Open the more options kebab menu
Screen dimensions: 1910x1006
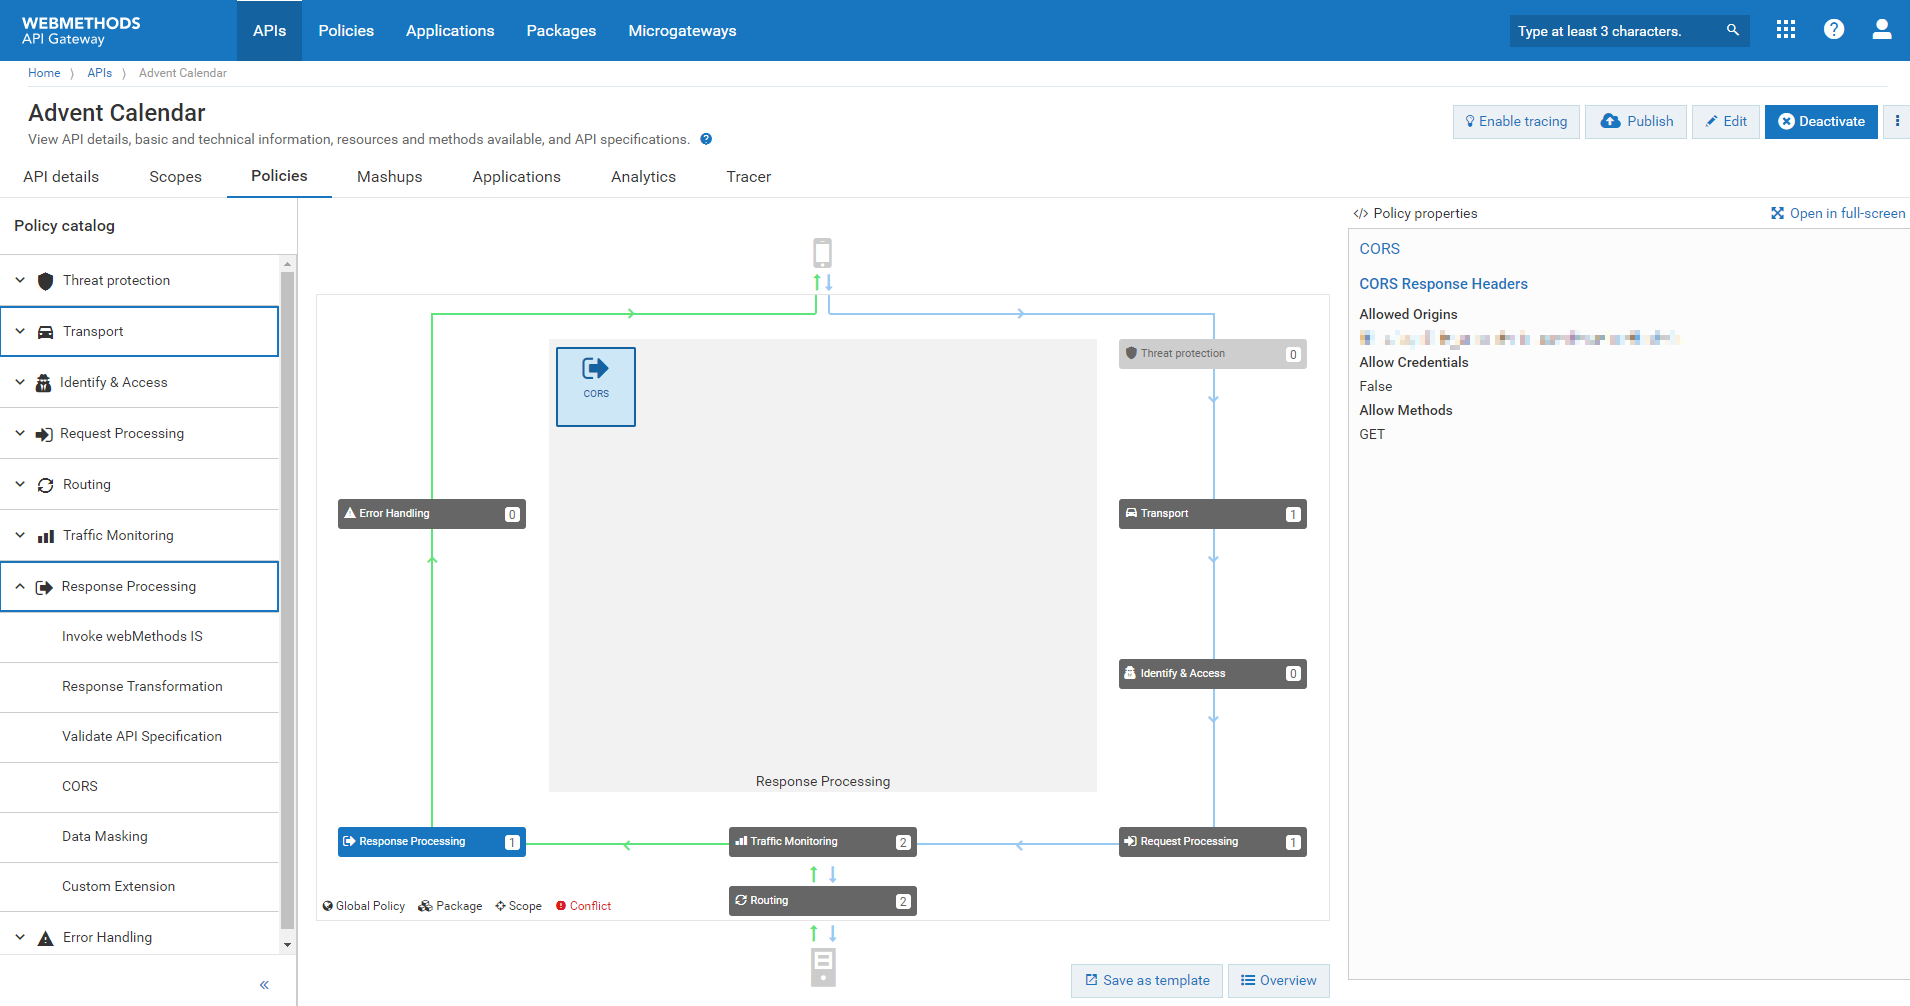pos(1897,121)
